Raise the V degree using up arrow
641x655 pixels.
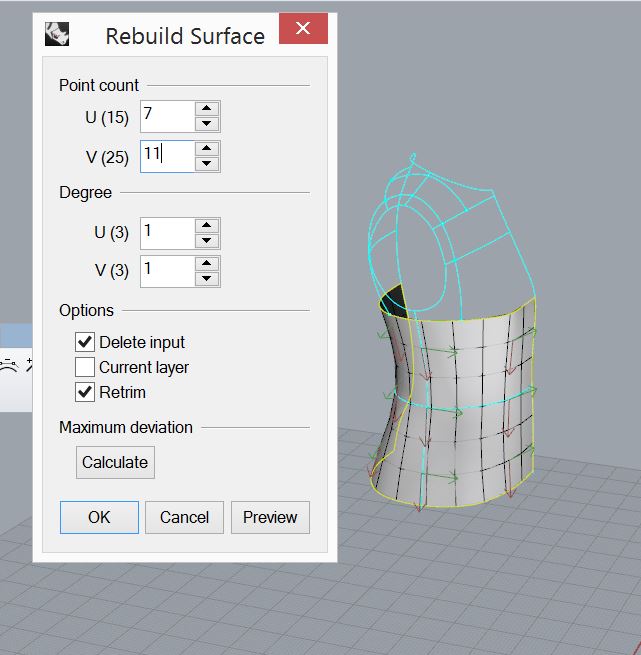(207, 264)
